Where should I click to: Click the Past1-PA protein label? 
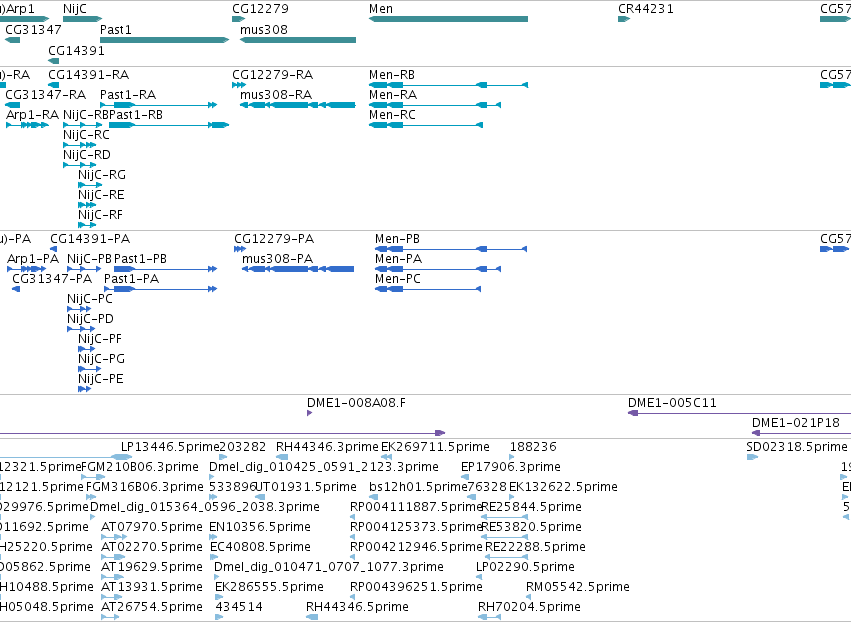coord(131,279)
